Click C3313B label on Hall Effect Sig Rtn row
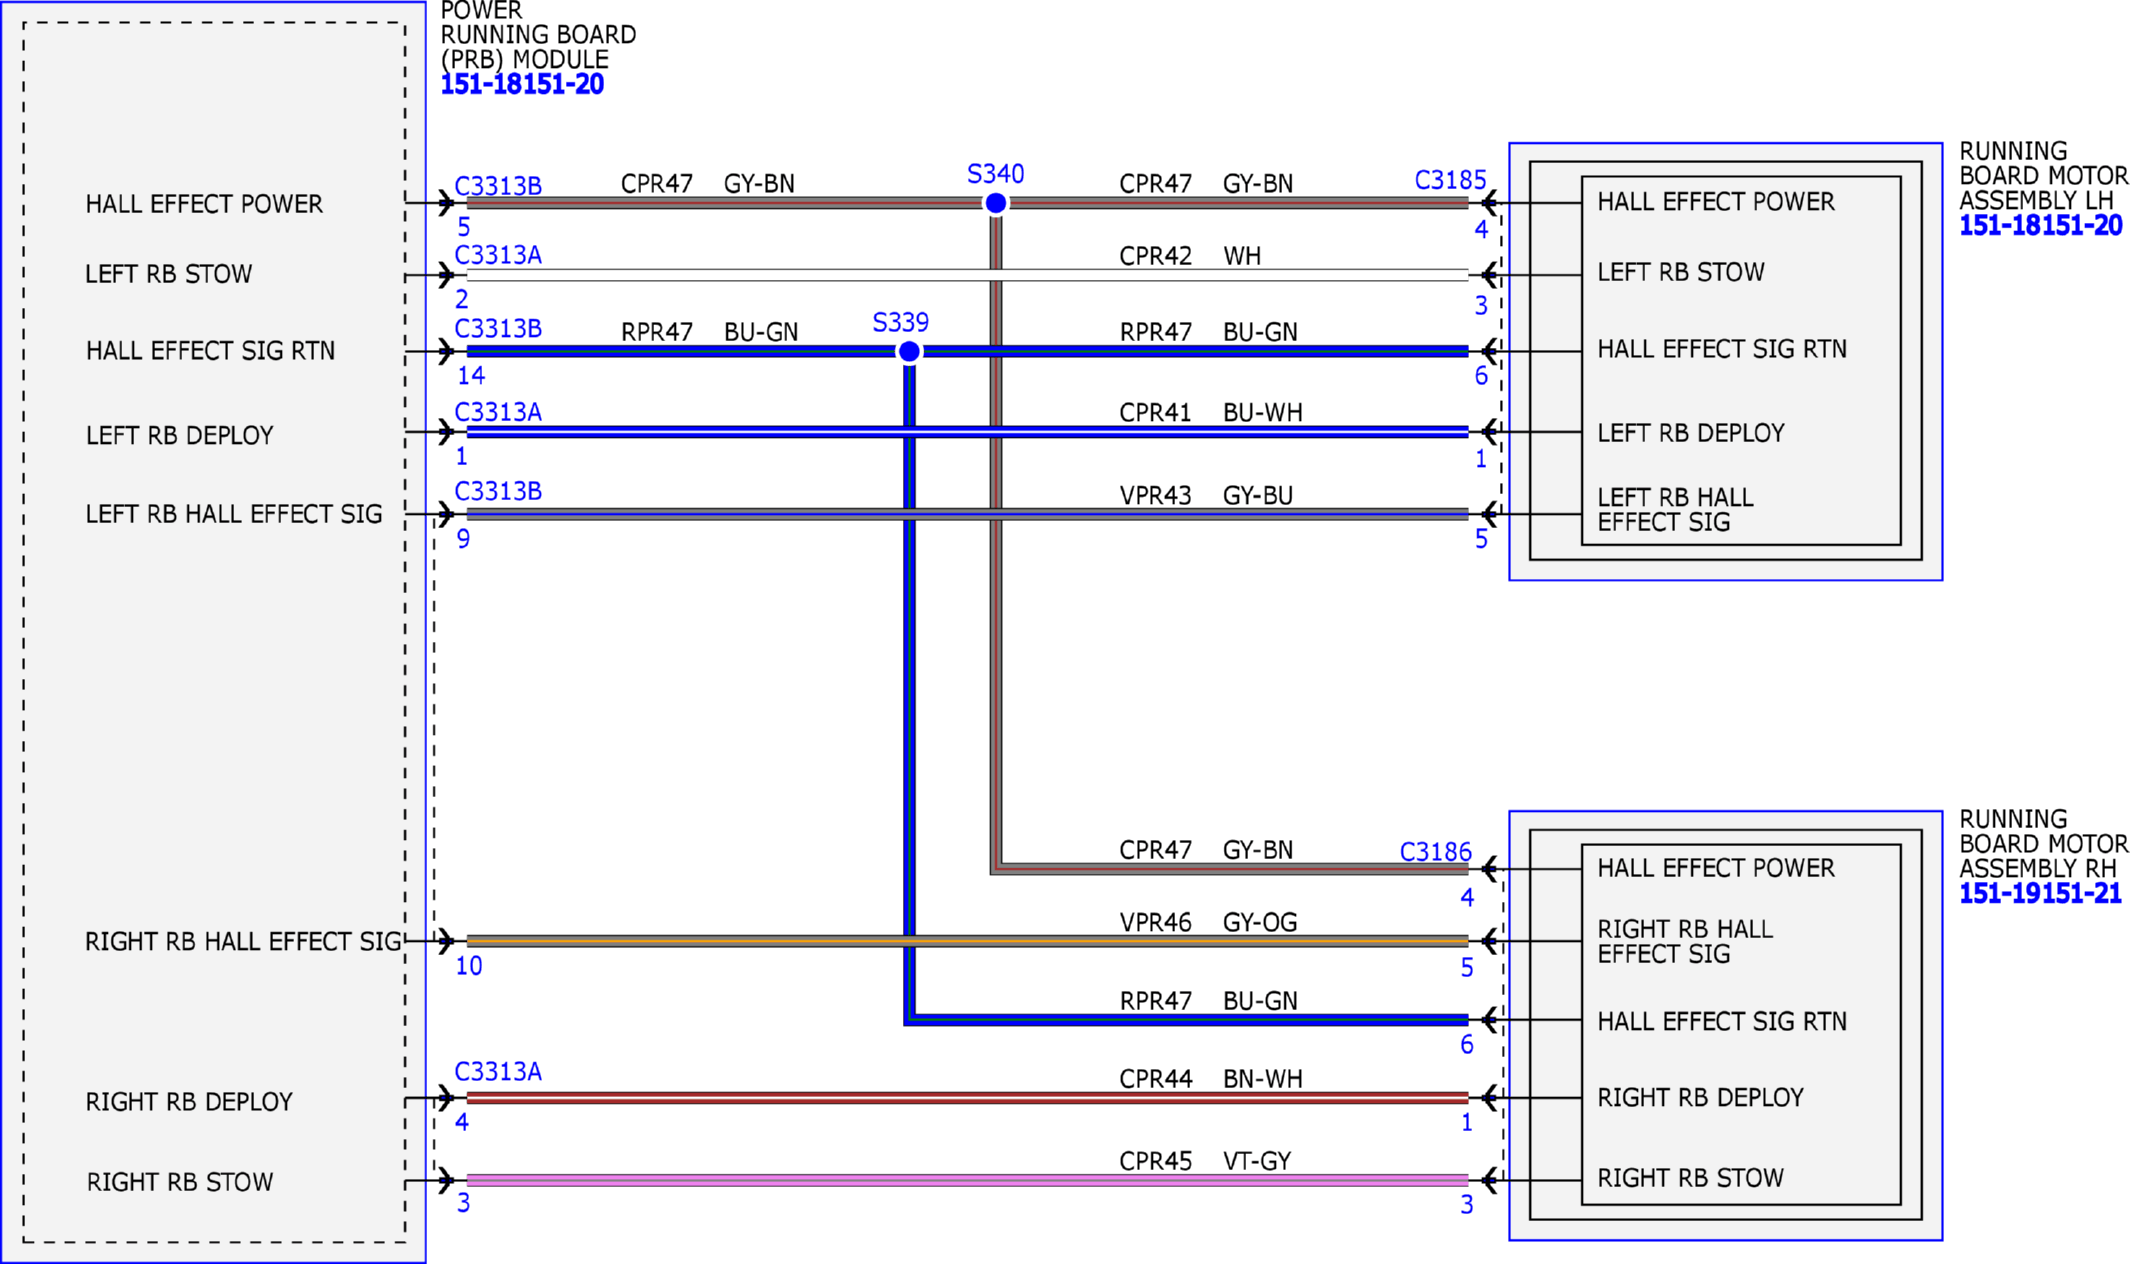Image resolution: width=2130 pixels, height=1264 pixels. coord(498,328)
